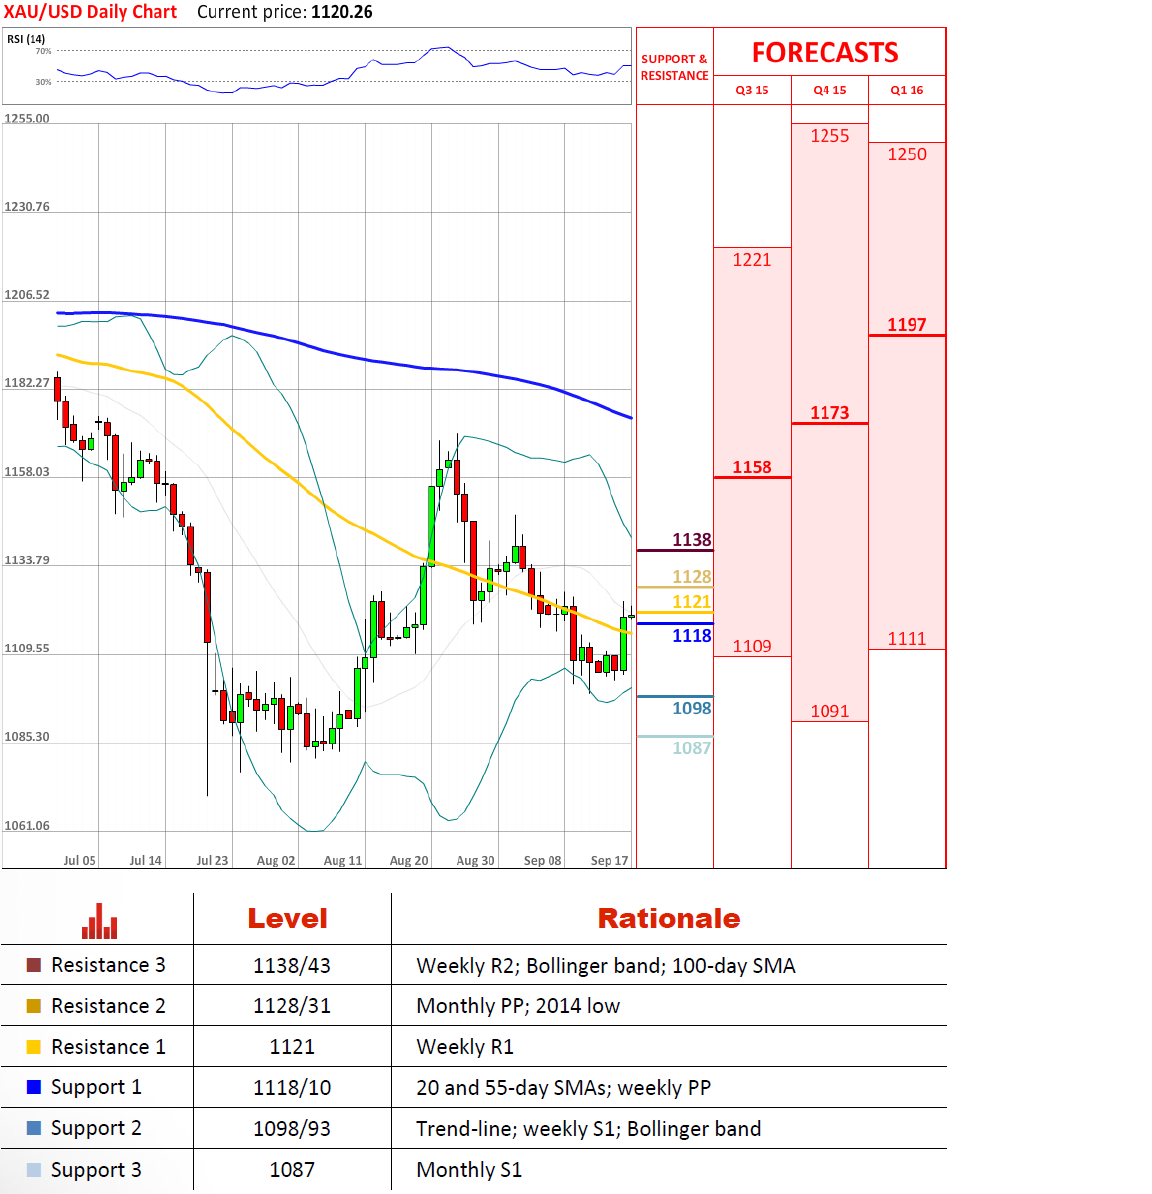Click the bold 1158 forecast value
This screenshot has height=1194, width=1152.
click(752, 467)
